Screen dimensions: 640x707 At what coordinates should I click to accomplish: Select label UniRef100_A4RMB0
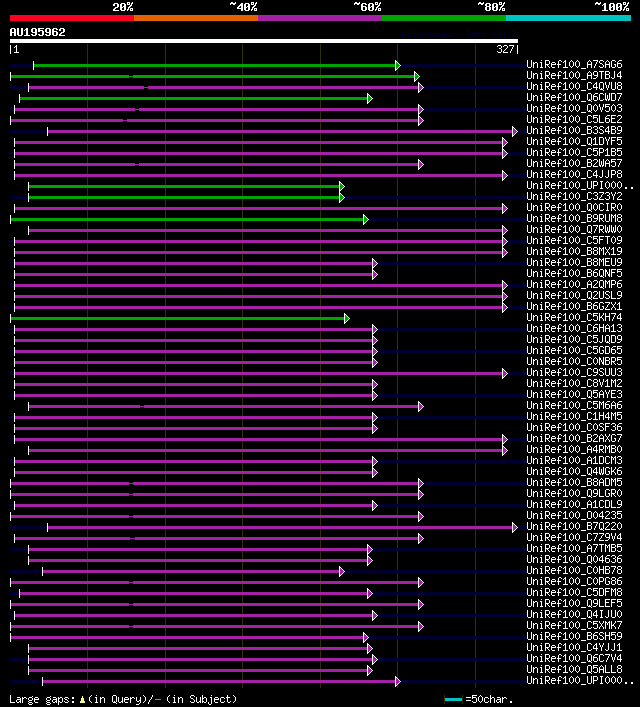tap(574, 450)
